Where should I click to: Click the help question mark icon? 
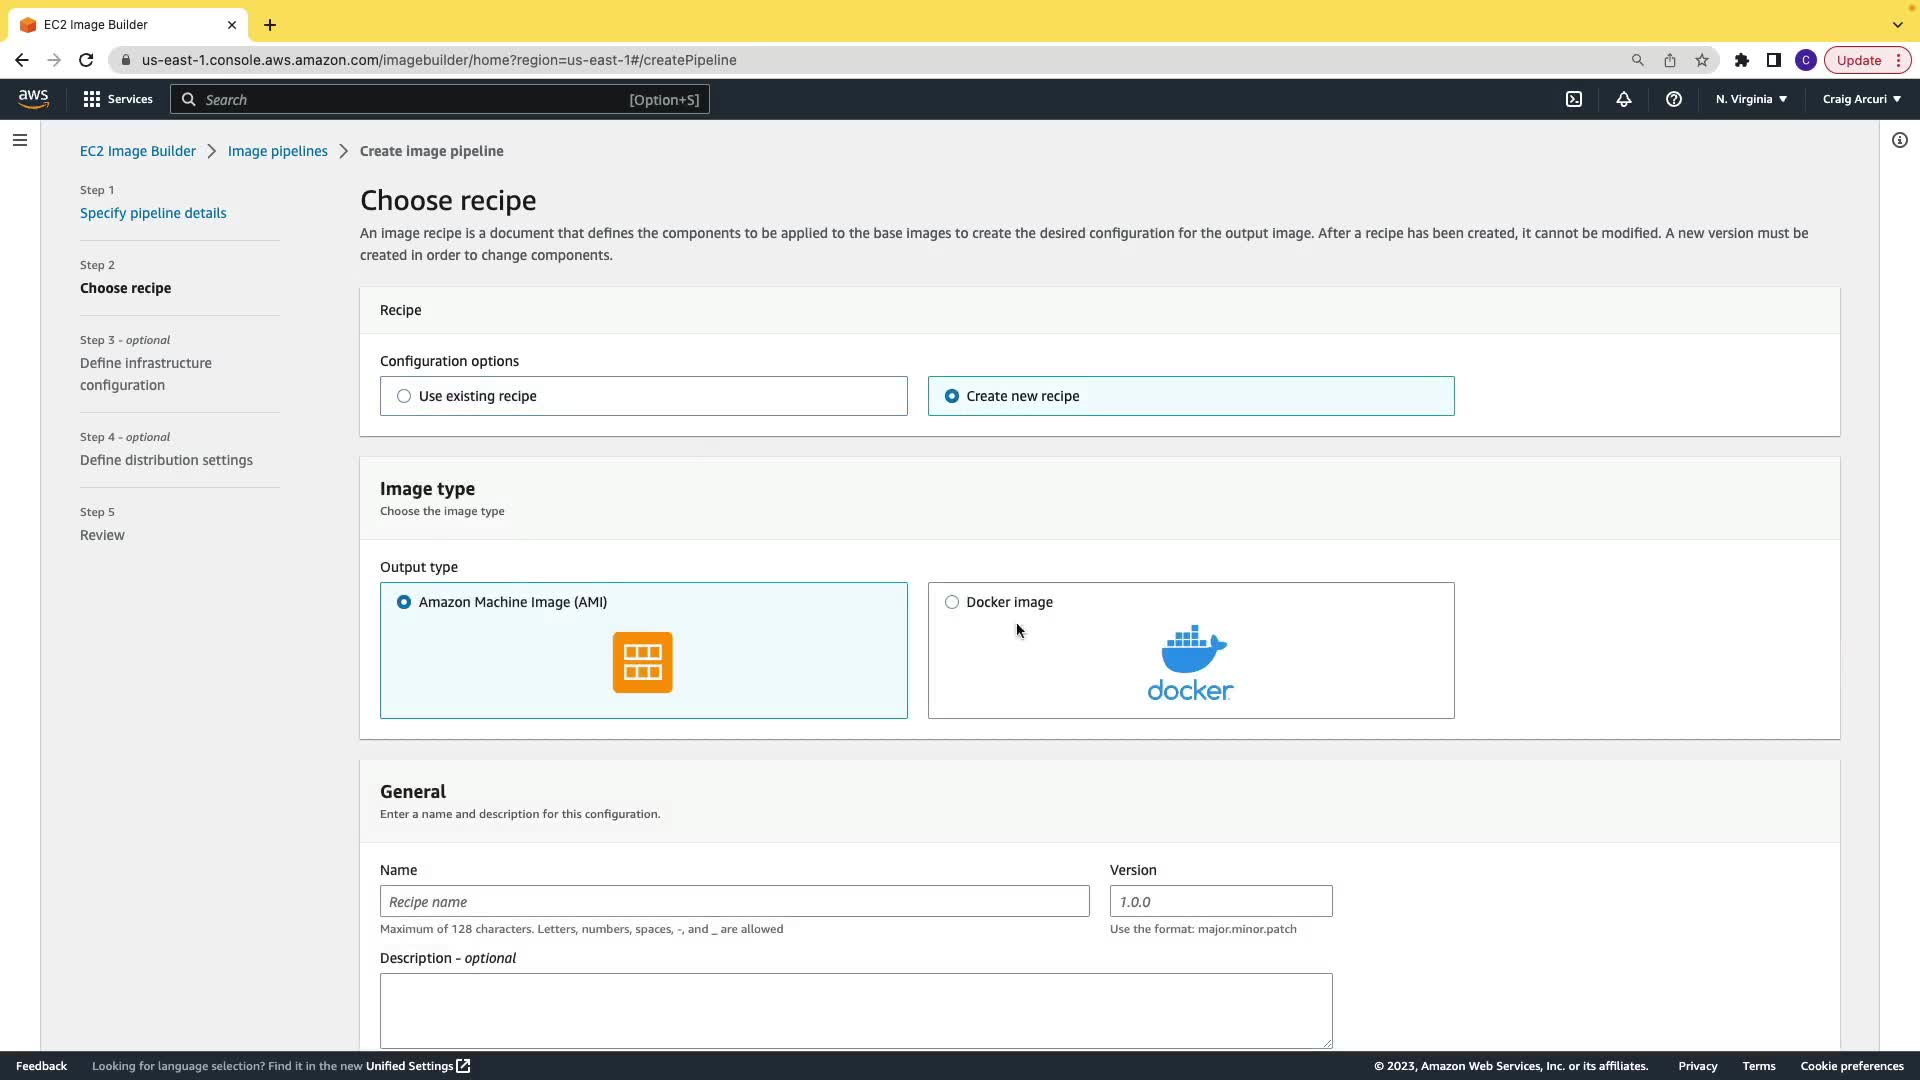coord(1674,99)
